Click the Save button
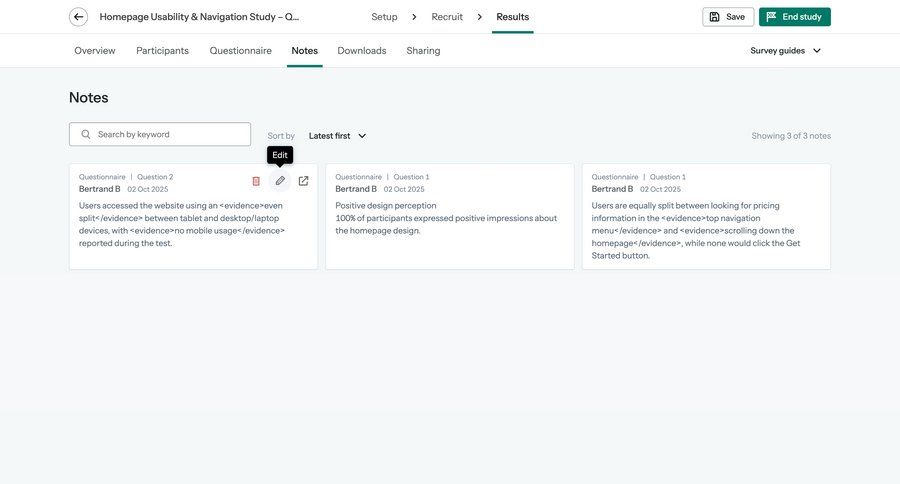The width and height of the screenshot is (900, 484). tap(728, 17)
